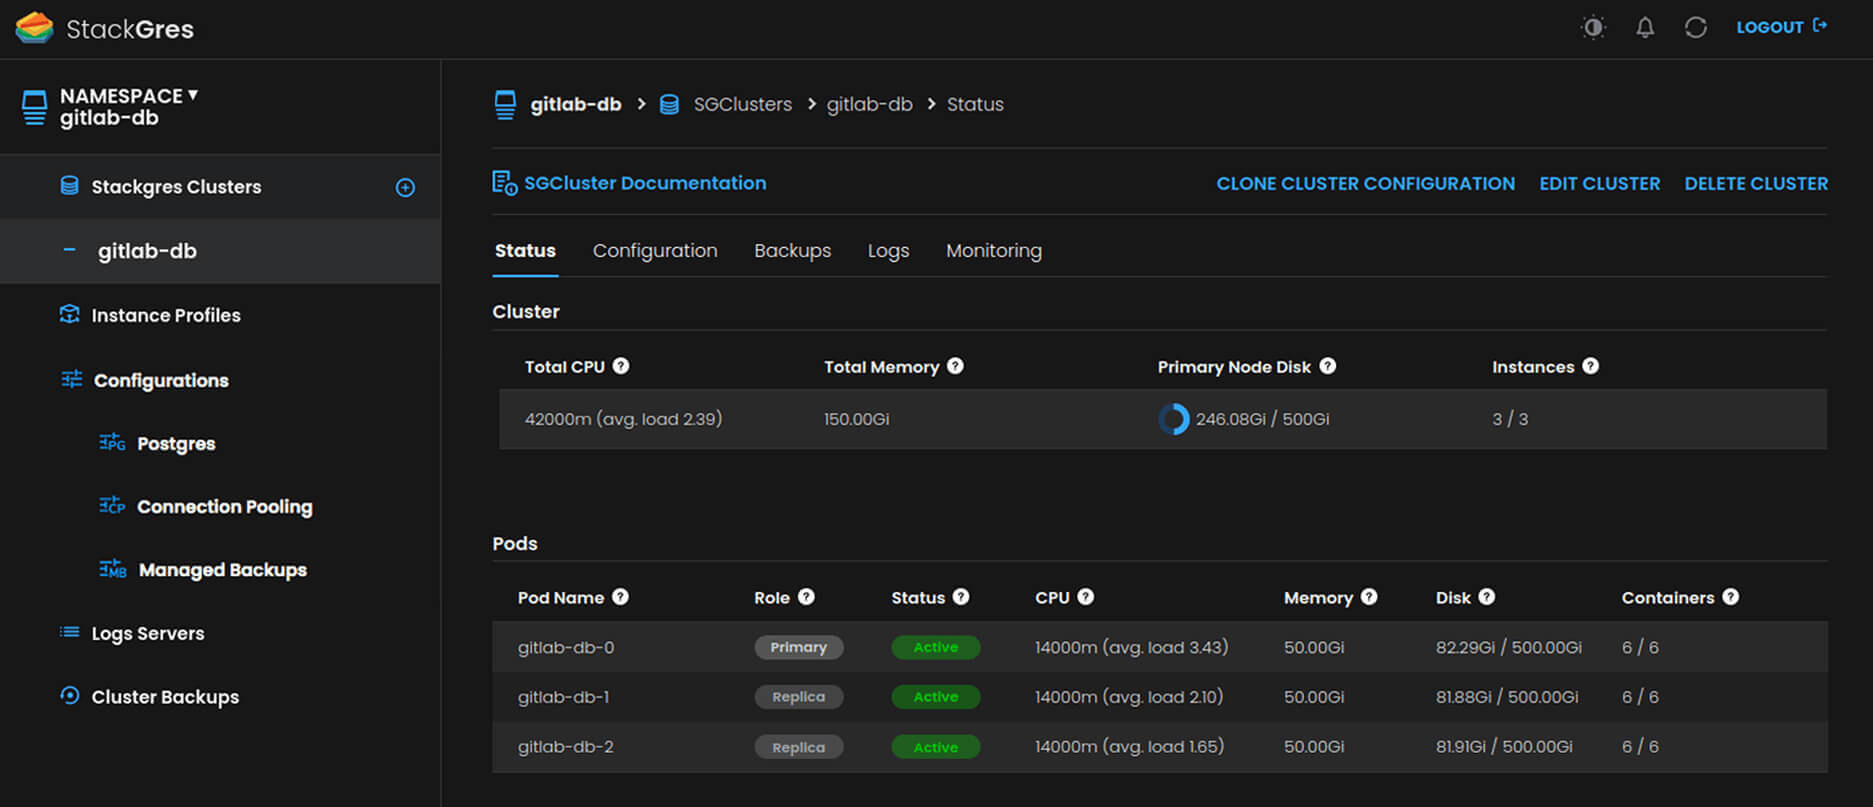Open Cluster Backups section

coord(165,697)
